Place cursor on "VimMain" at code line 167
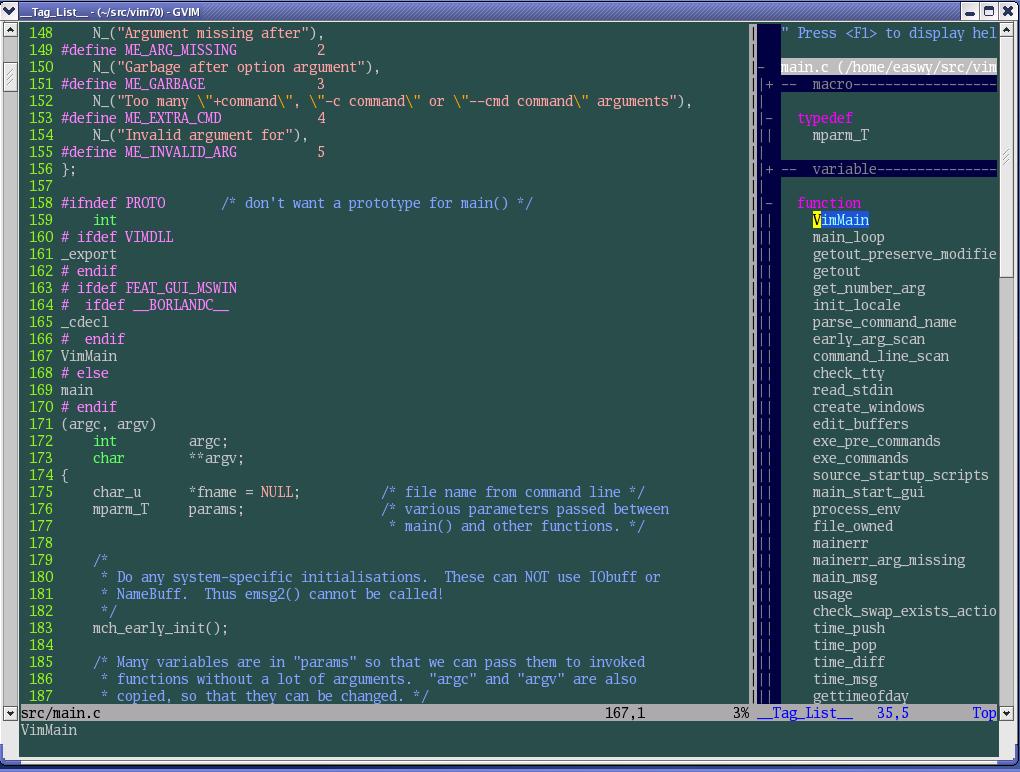This screenshot has height=772, width=1020. coord(89,356)
